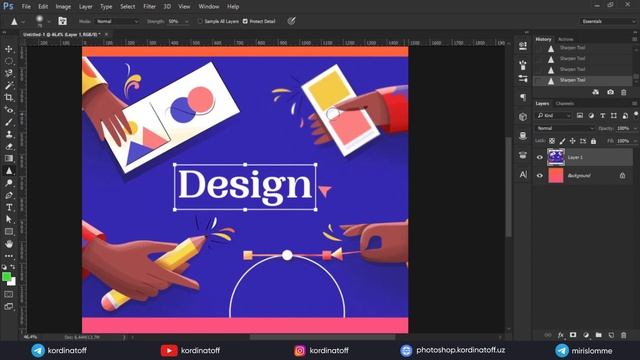
Task: Open the Character panel AI icon
Action: coord(523,175)
